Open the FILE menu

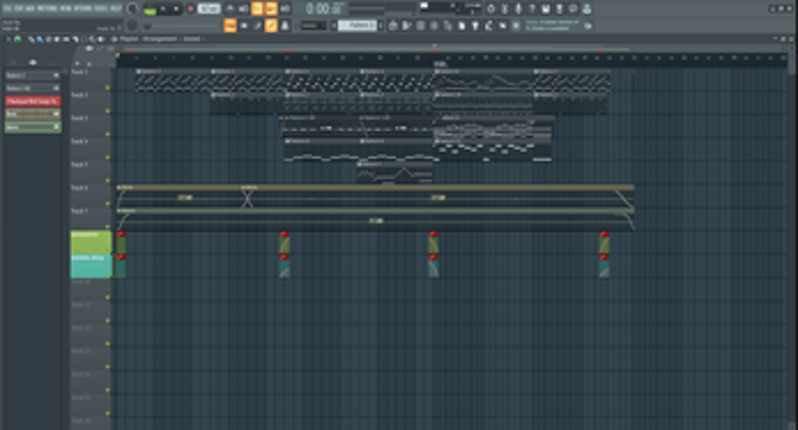8,9
